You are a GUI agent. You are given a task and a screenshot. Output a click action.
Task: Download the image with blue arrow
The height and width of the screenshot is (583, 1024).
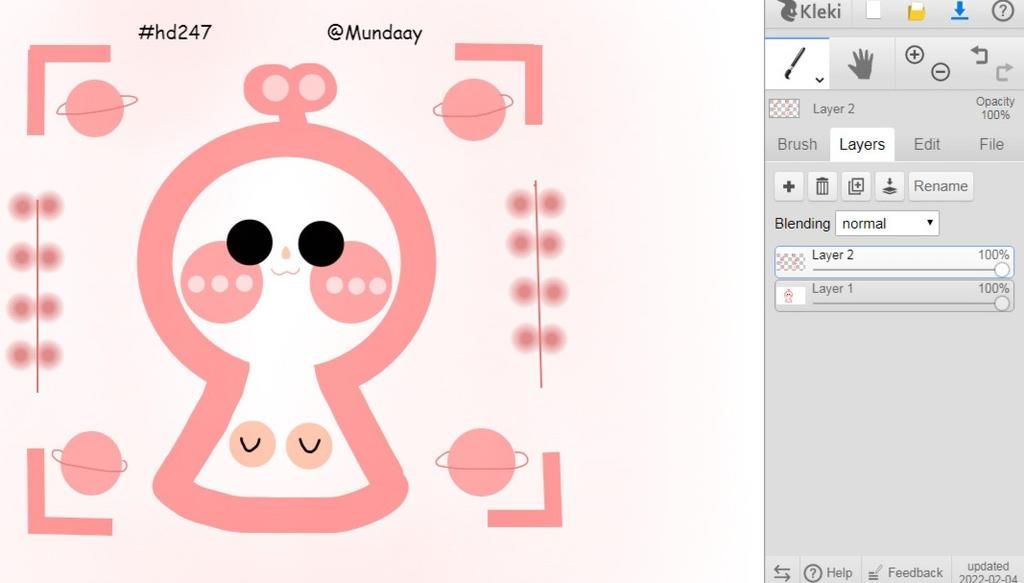point(959,11)
